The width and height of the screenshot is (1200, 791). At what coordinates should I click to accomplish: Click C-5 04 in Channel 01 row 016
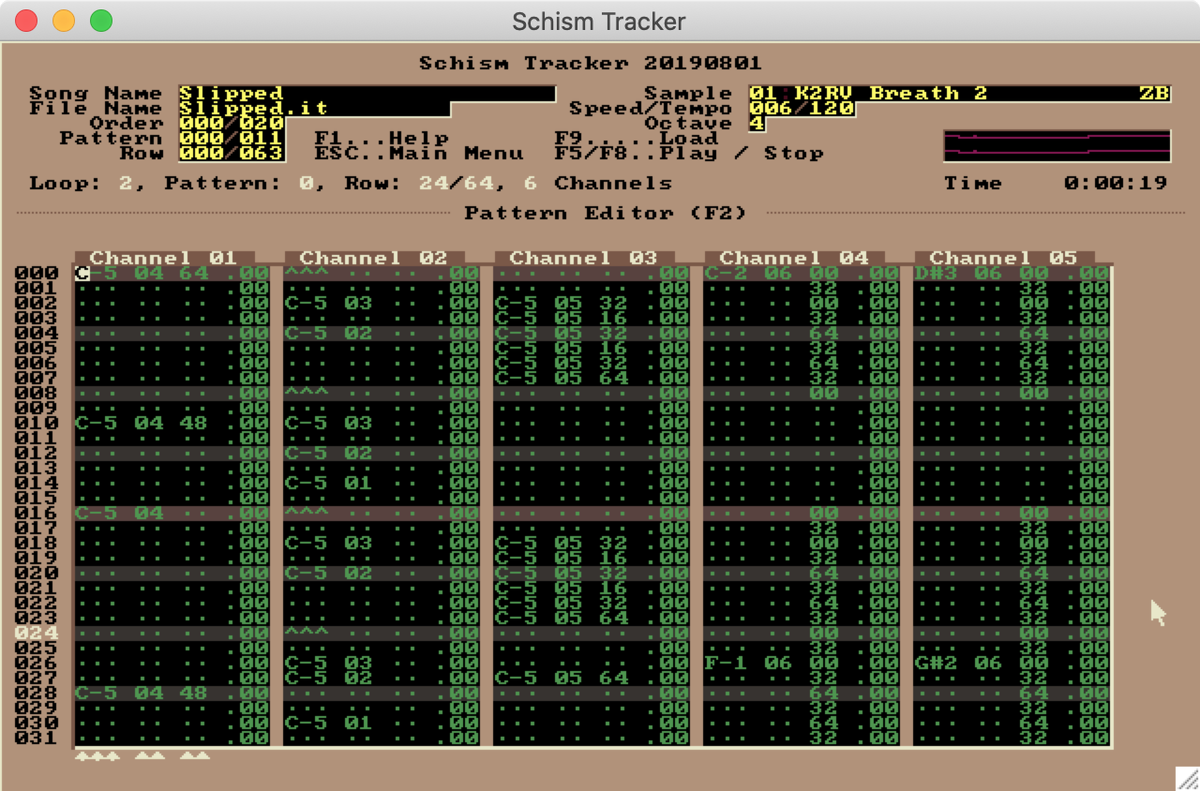tap(120, 513)
